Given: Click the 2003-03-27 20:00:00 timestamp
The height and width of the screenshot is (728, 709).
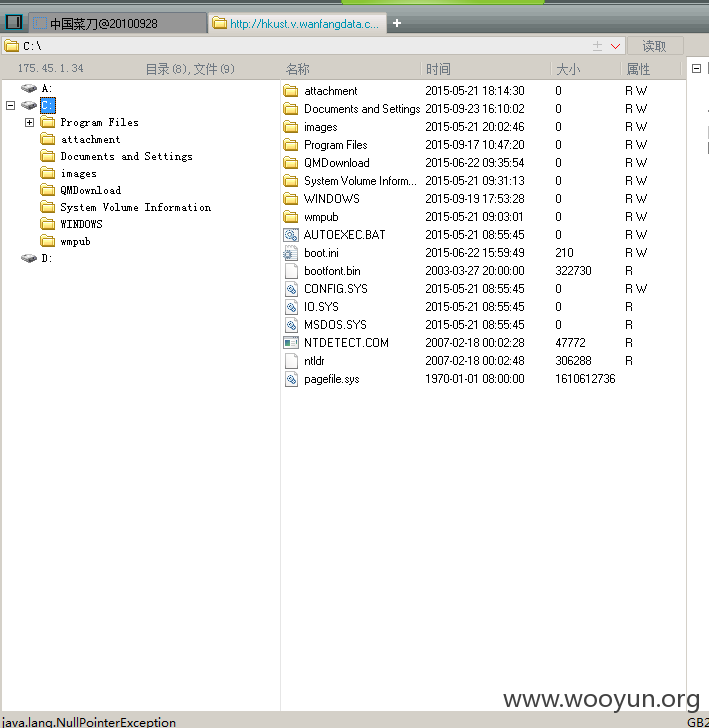Looking at the screenshot, I should (x=475, y=271).
